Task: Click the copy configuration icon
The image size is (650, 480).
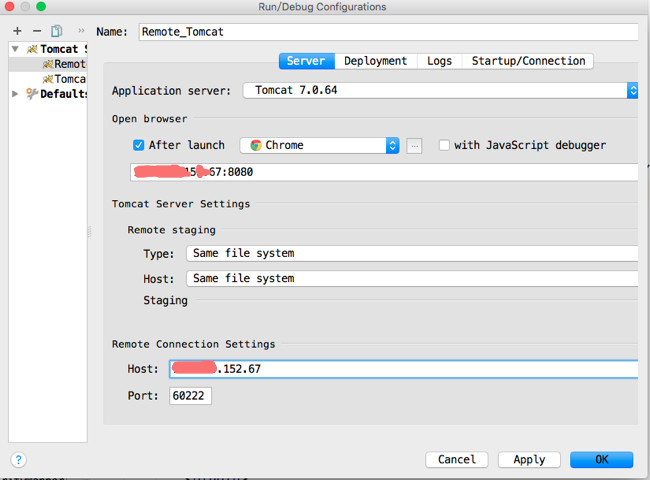Action: [57, 31]
